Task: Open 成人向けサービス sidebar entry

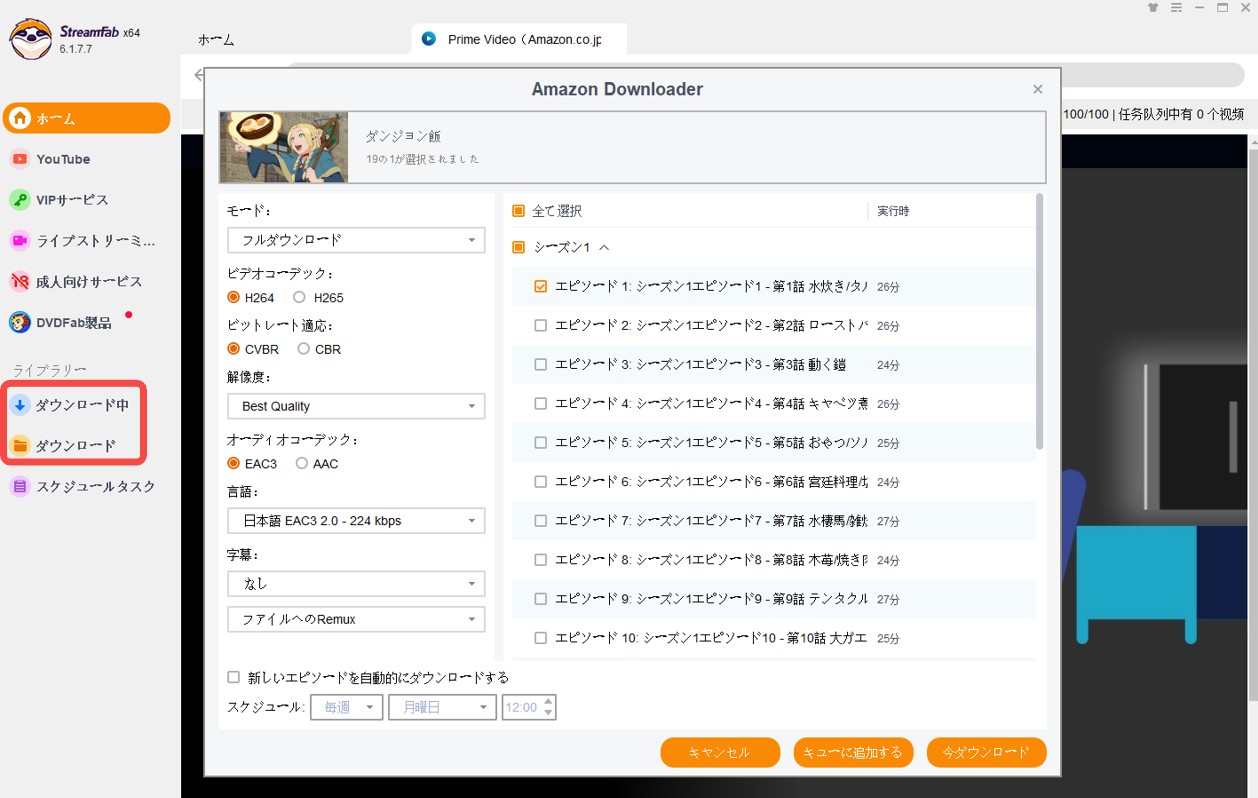Action: coord(87,282)
